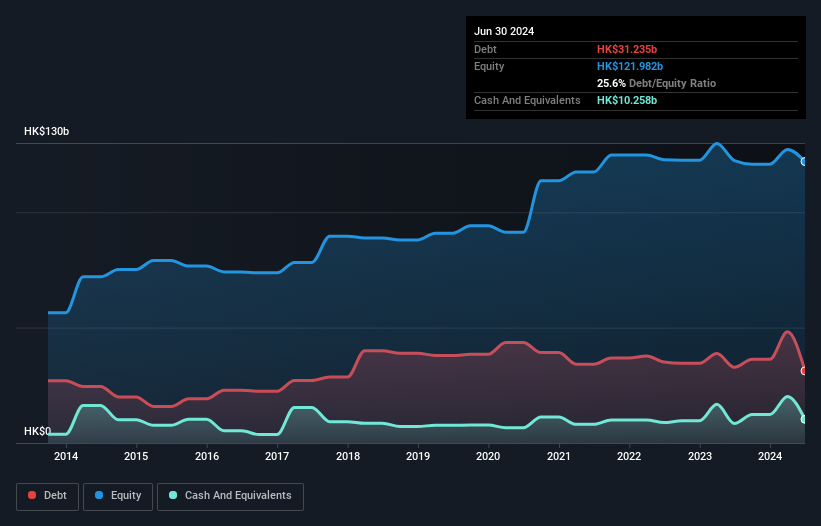
Task: Click the Cash endpoint marker on teal line
Action: [804, 419]
